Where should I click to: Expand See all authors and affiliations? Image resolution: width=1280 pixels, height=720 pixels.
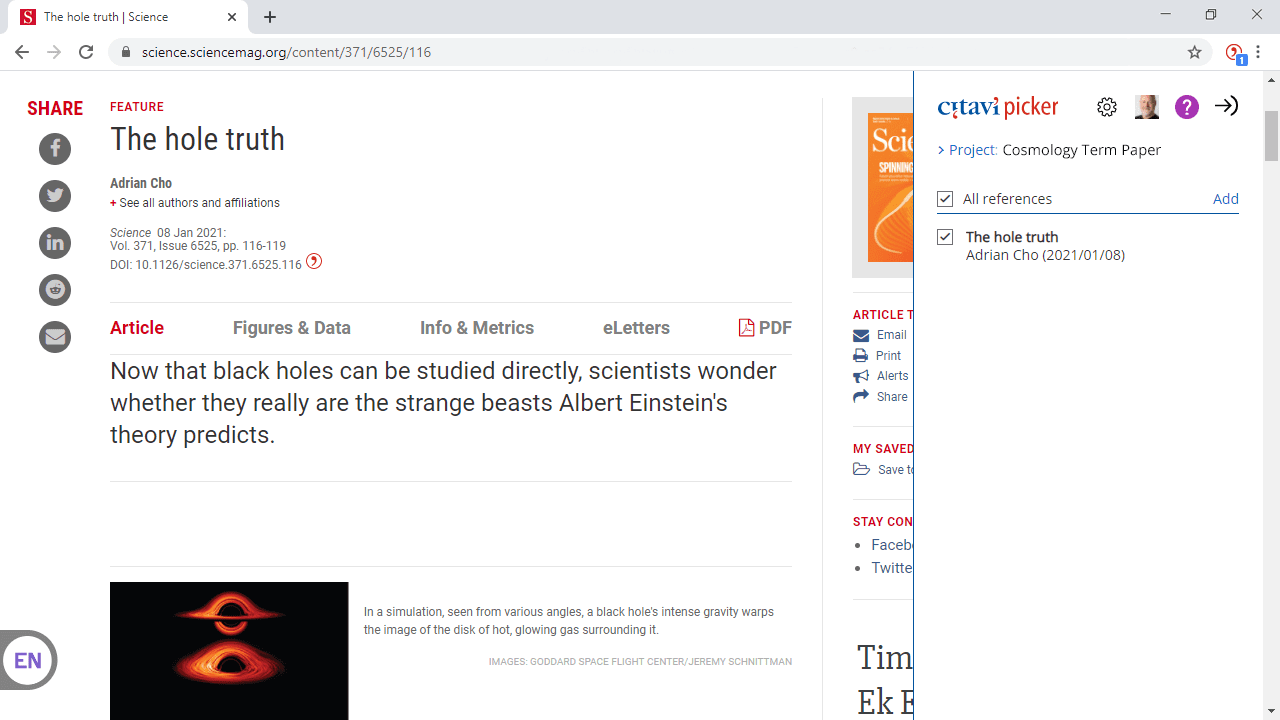[195, 203]
